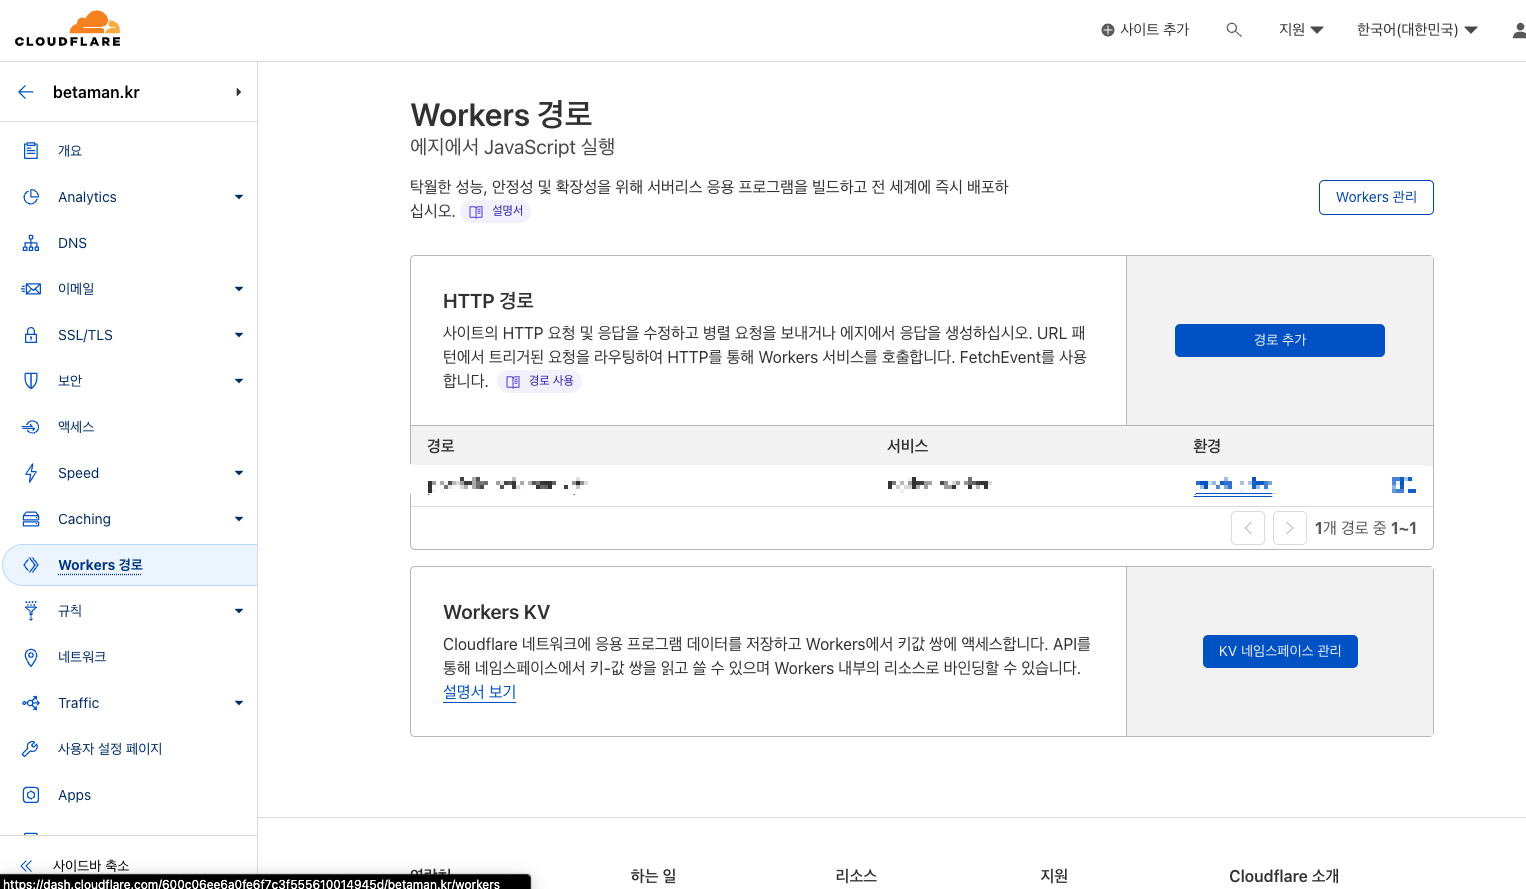Viewport: 1526px width, 889px height.
Task: Expand the 이메일 submenu arrow
Action: [x=239, y=289]
